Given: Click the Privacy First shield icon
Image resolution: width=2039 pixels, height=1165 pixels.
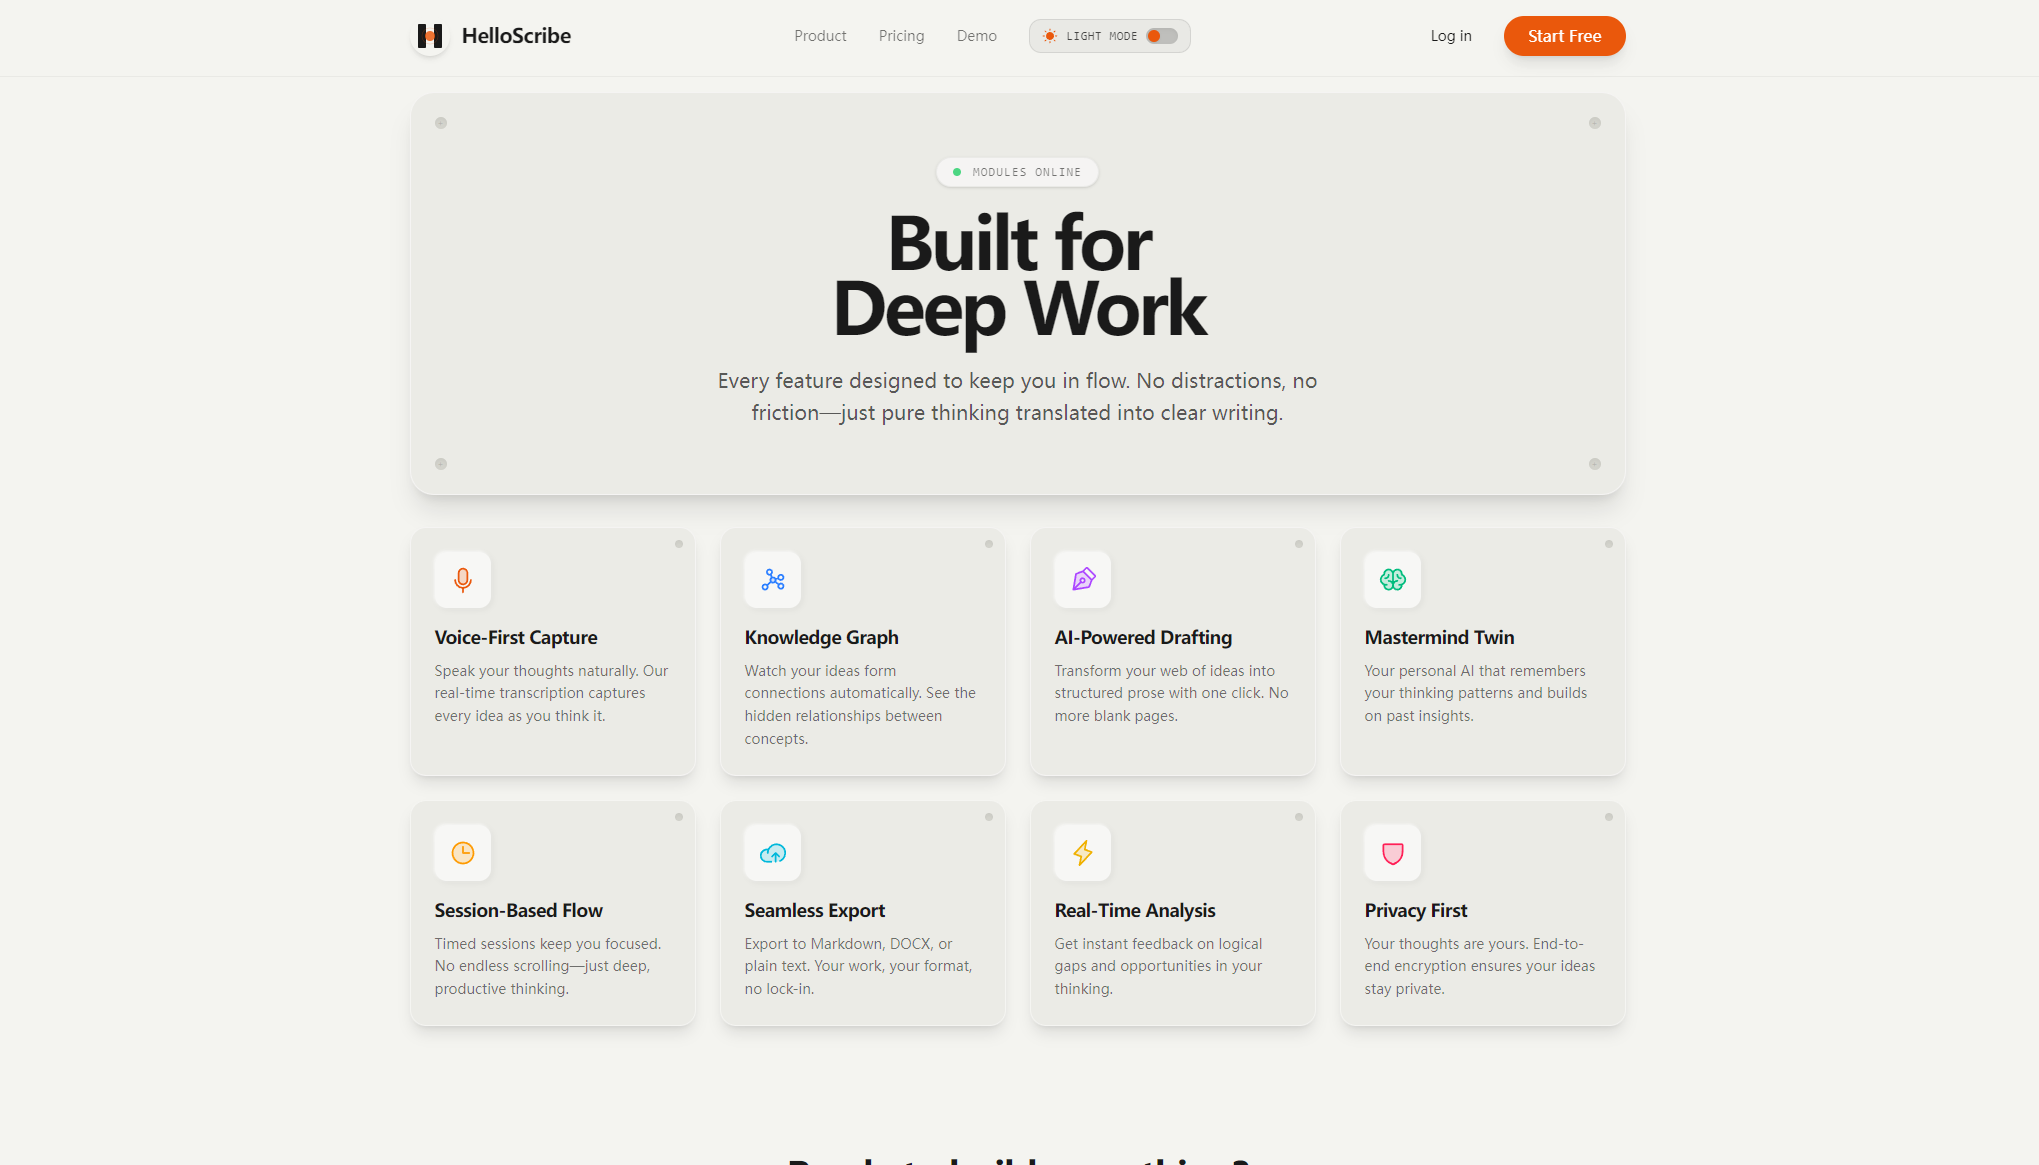Looking at the screenshot, I should pyautogui.click(x=1392, y=852).
